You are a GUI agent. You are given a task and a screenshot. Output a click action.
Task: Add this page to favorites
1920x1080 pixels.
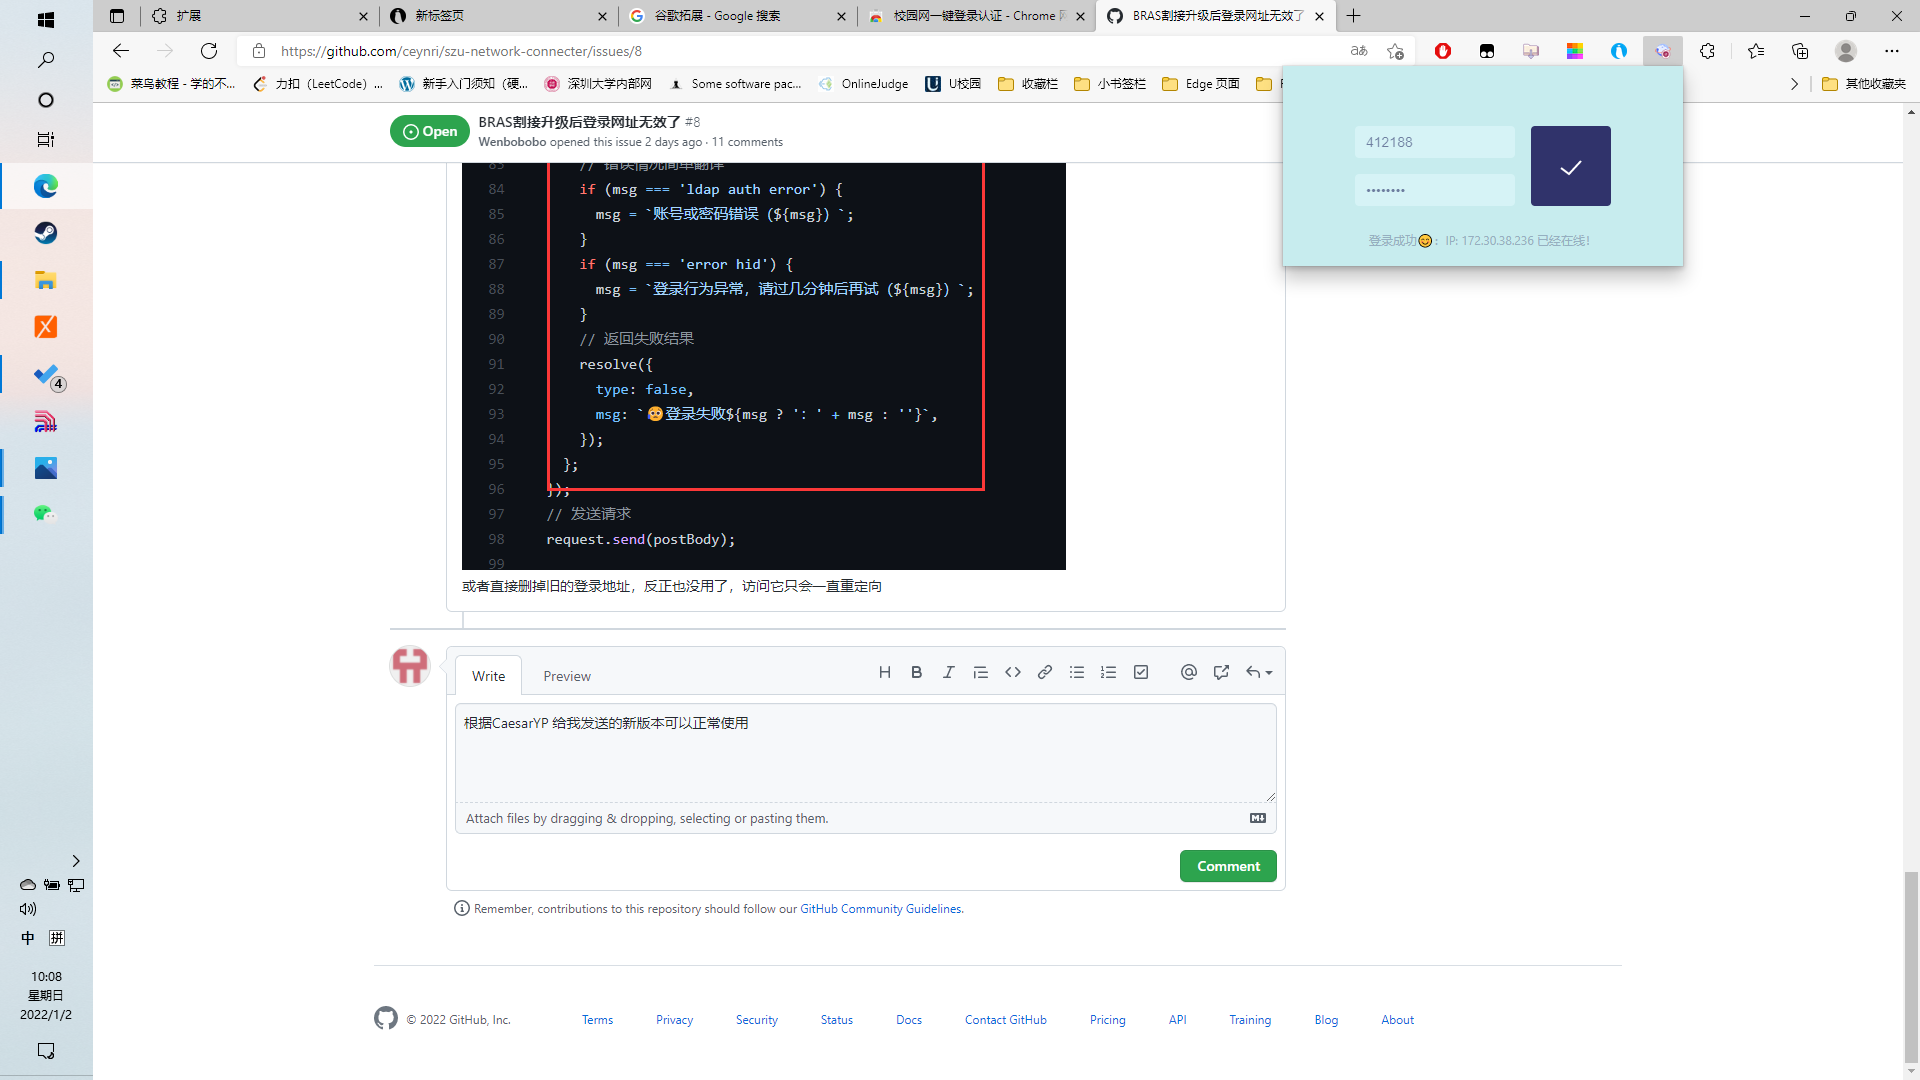(1396, 51)
